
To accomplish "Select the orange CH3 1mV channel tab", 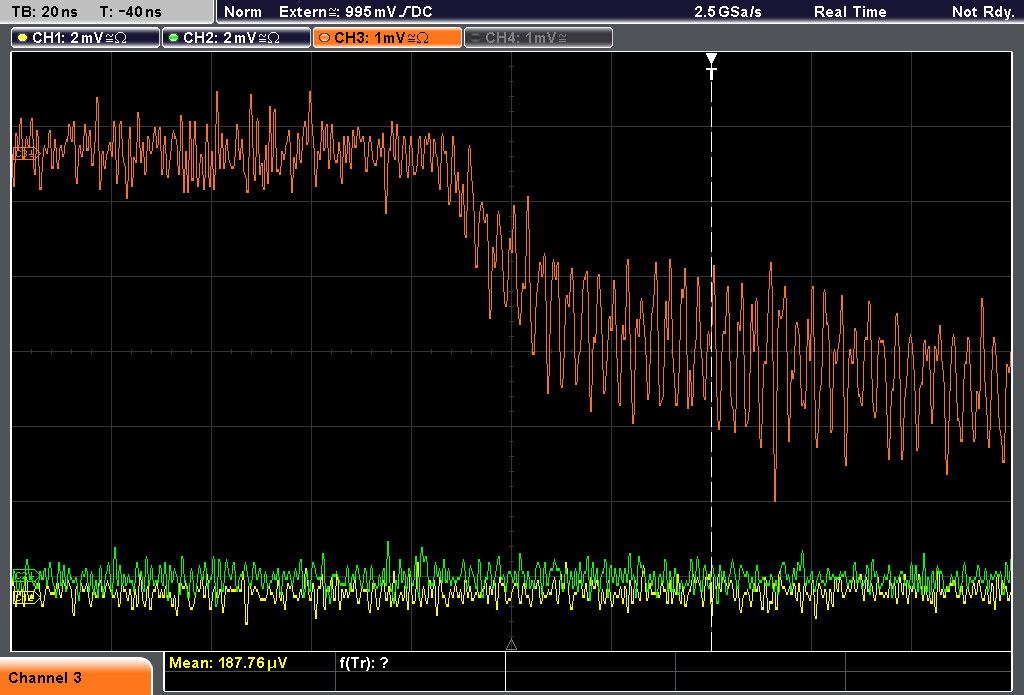I will tap(387, 38).
